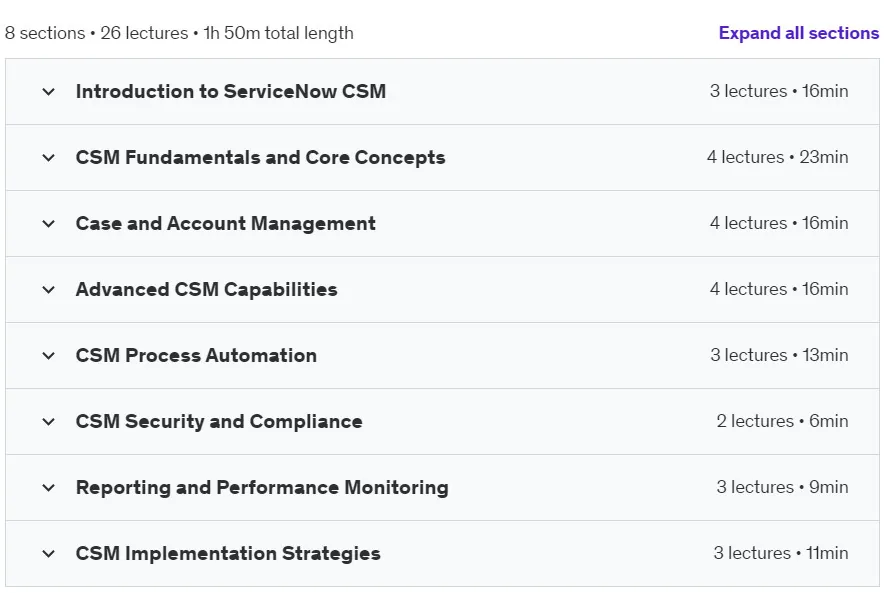
Task: Click CSM Process Automation section title
Action: tap(196, 355)
